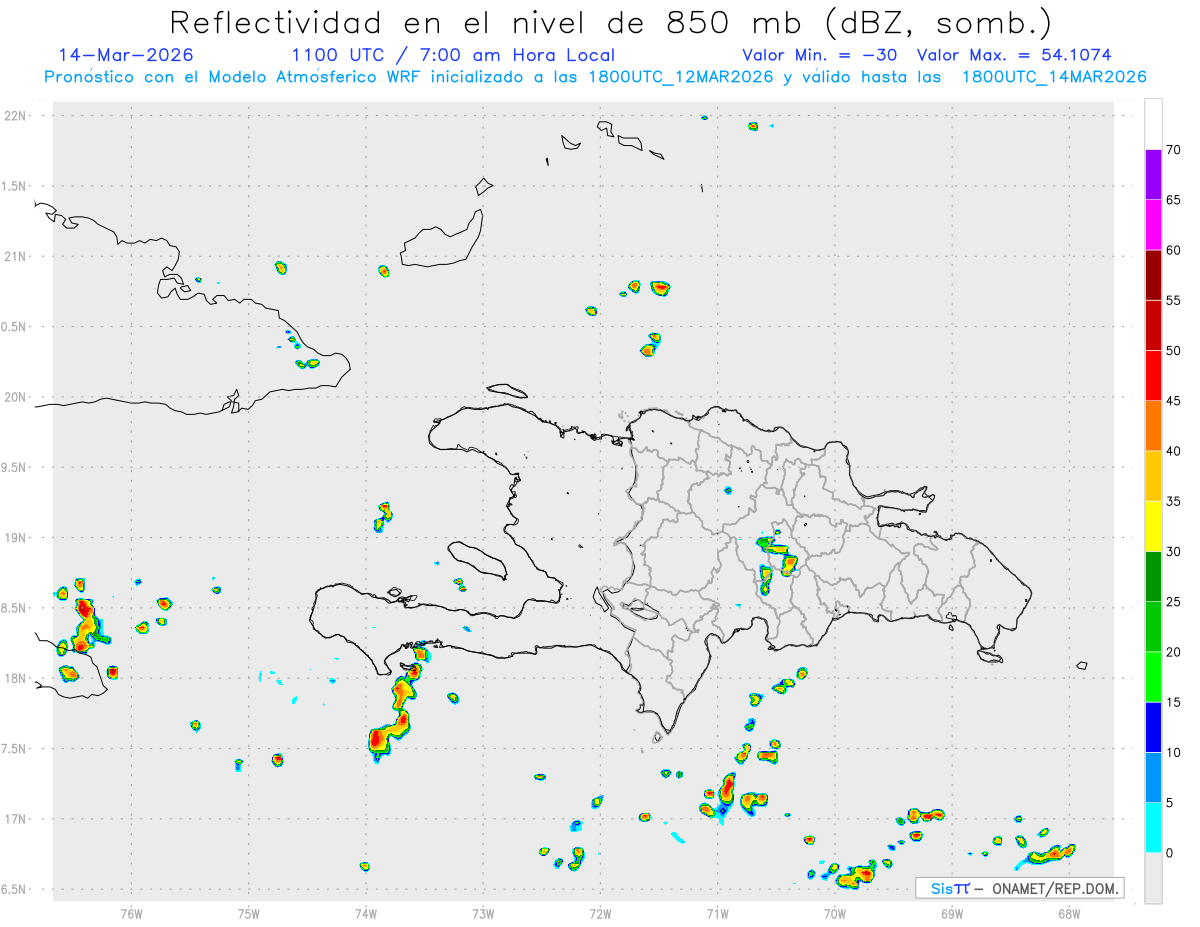1200x927 pixels.
Task: Click the gold 35-40 dBZ color band
Action: 1153,476
